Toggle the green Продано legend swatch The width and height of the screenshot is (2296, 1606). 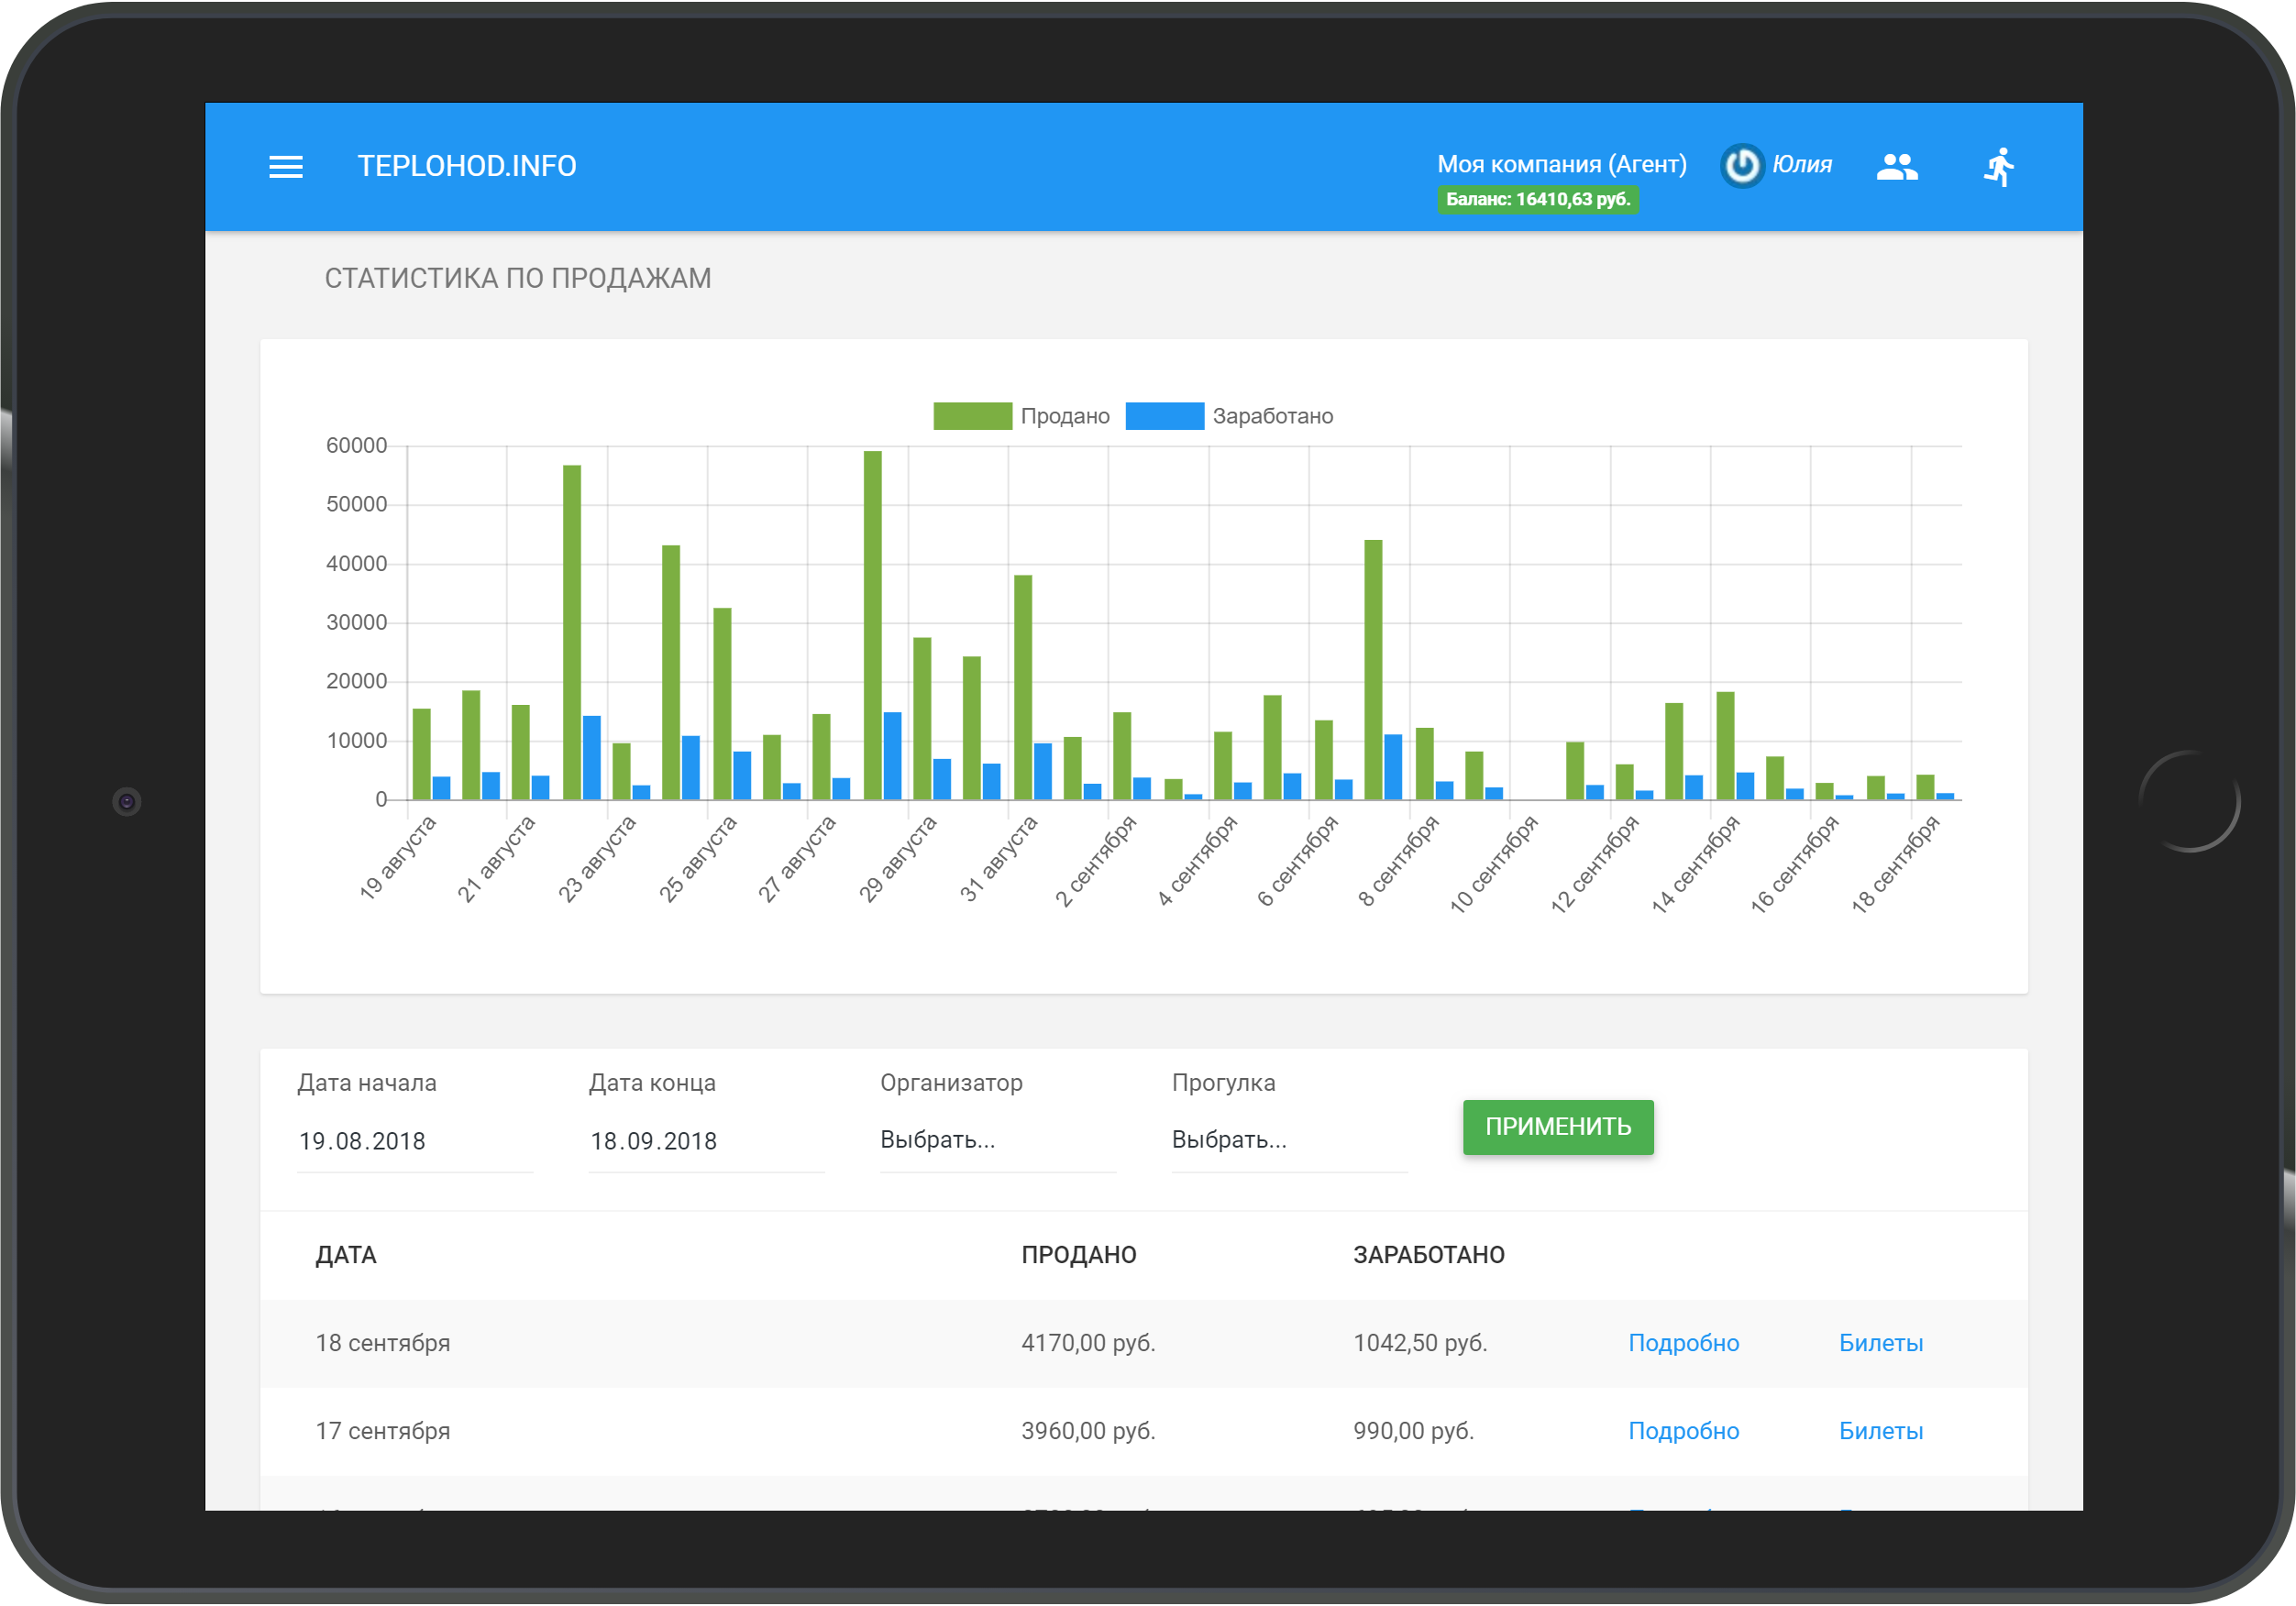tap(972, 416)
